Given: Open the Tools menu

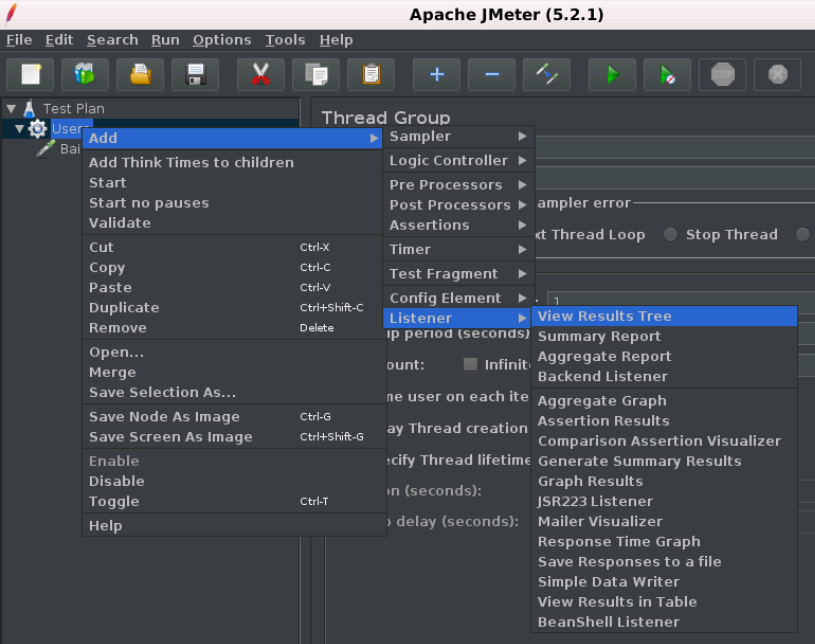Looking at the screenshot, I should tap(285, 40).
